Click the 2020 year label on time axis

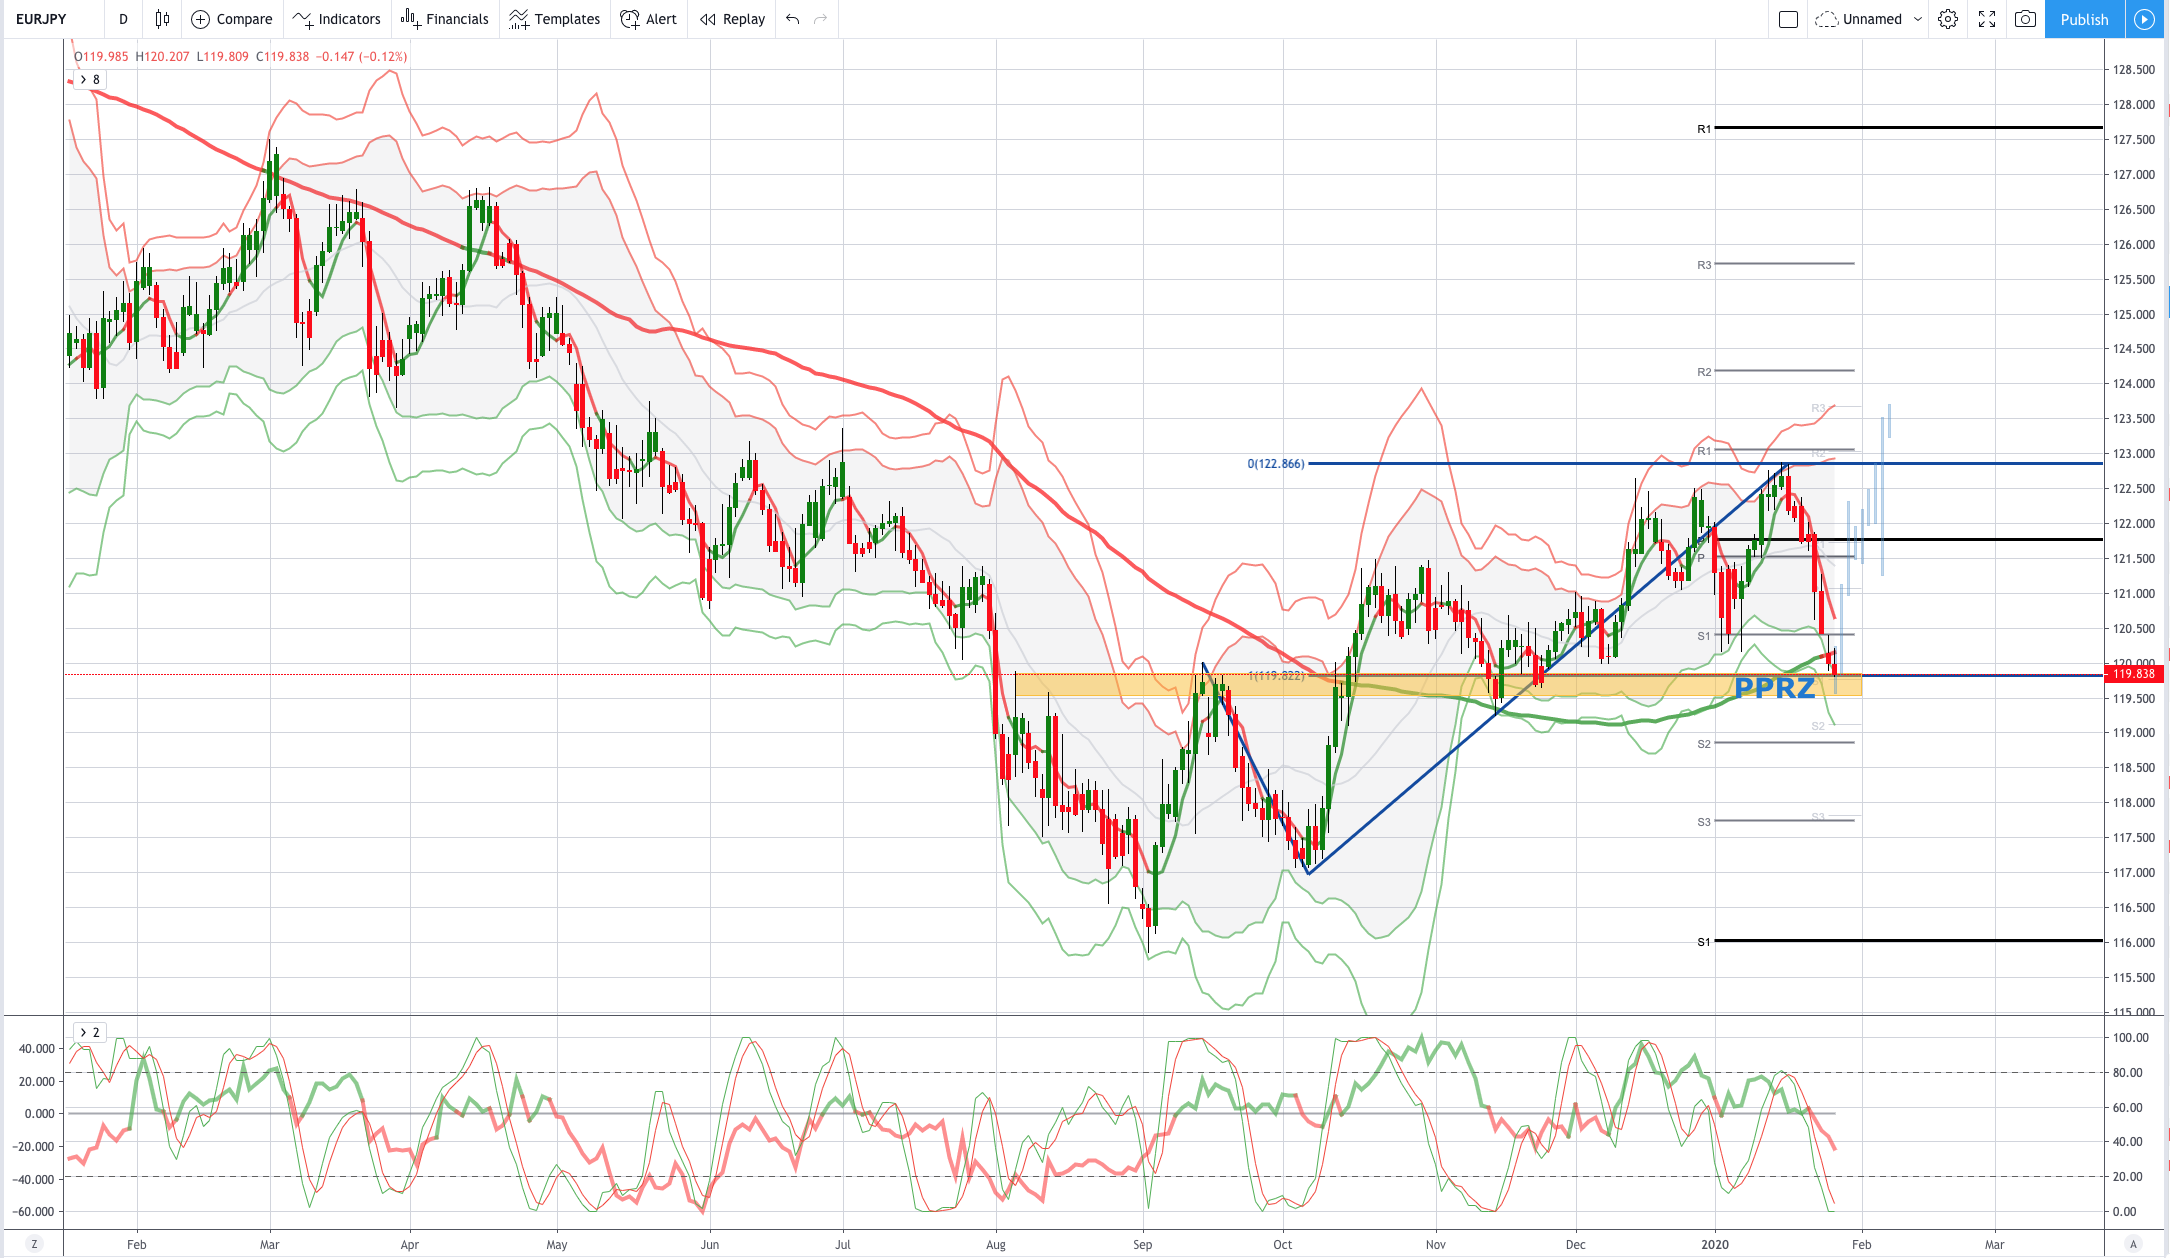pyautogui.click(x=1715, y=1245)
